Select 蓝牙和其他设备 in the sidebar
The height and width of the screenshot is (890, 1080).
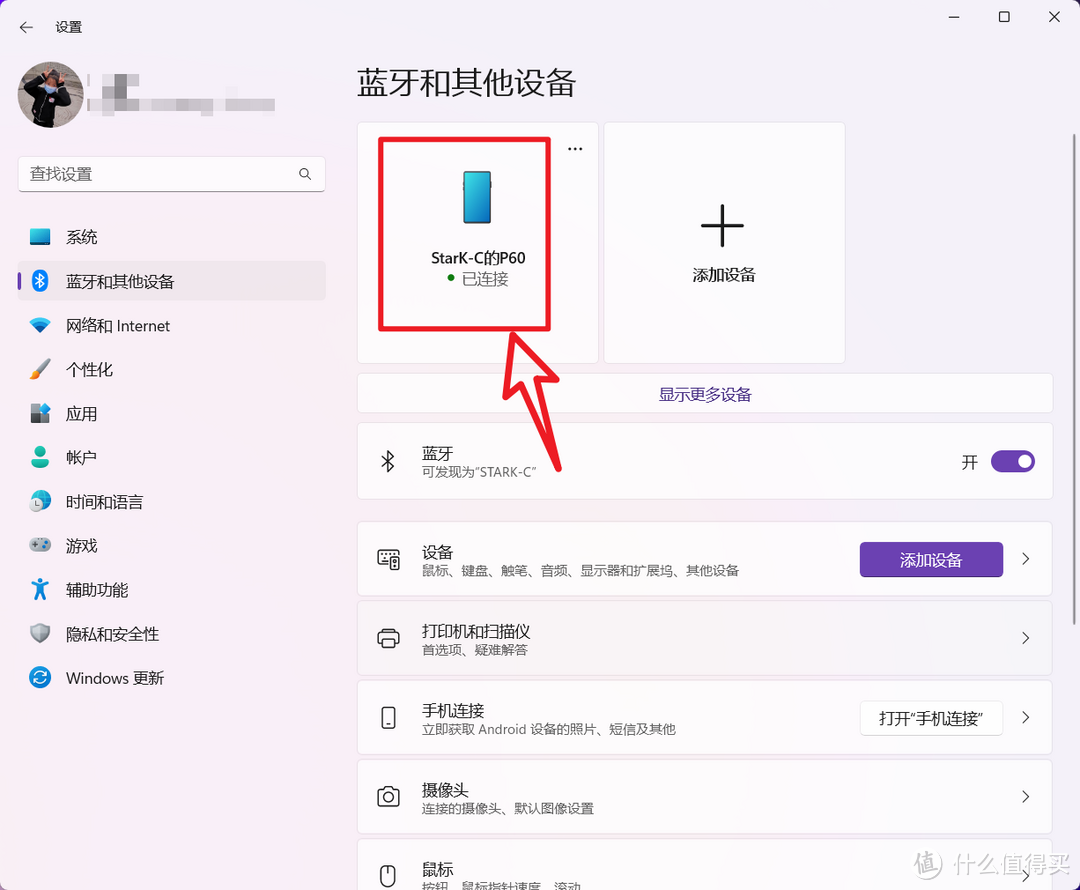pos(172,281)
